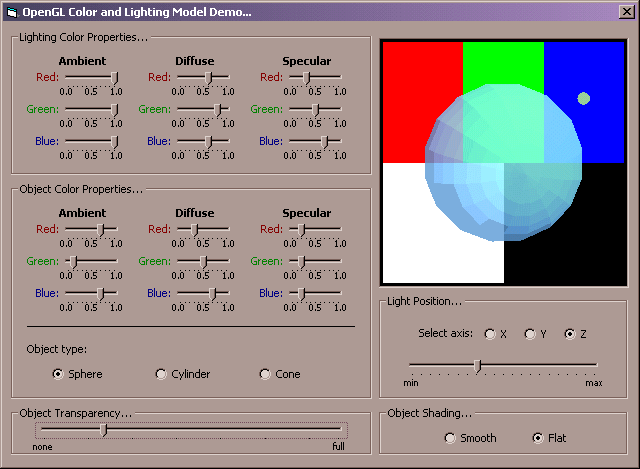Image resolution: width=640 pixels, height=469 pixels.
Task: Select Z axis for light position
Action: 570,334
